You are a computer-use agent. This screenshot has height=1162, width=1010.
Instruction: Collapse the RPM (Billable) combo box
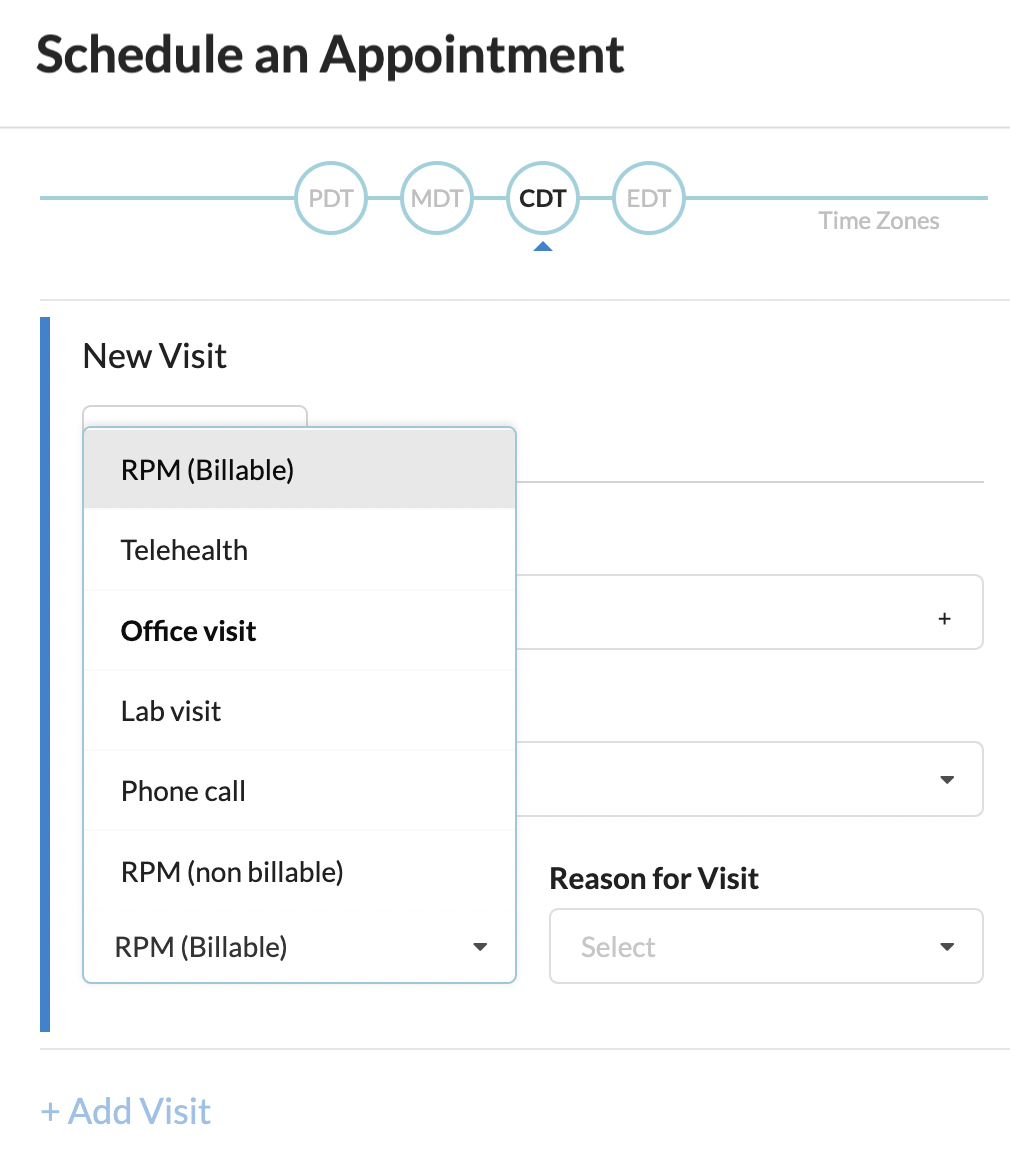click(480, 946)
